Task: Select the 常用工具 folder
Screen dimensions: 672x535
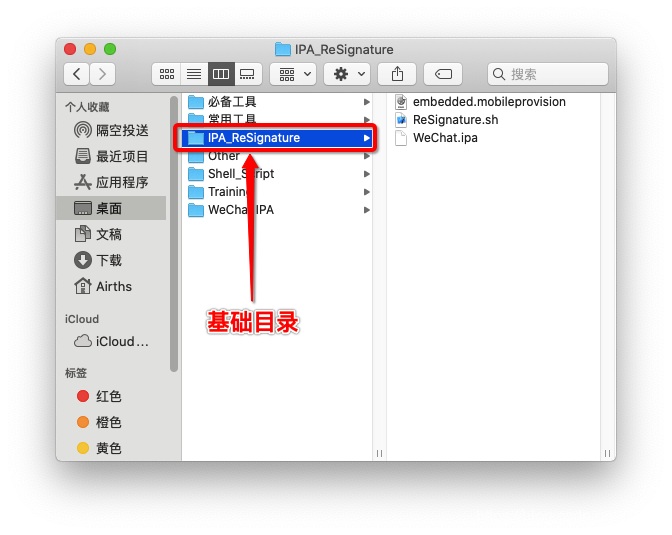Action: 277,118
